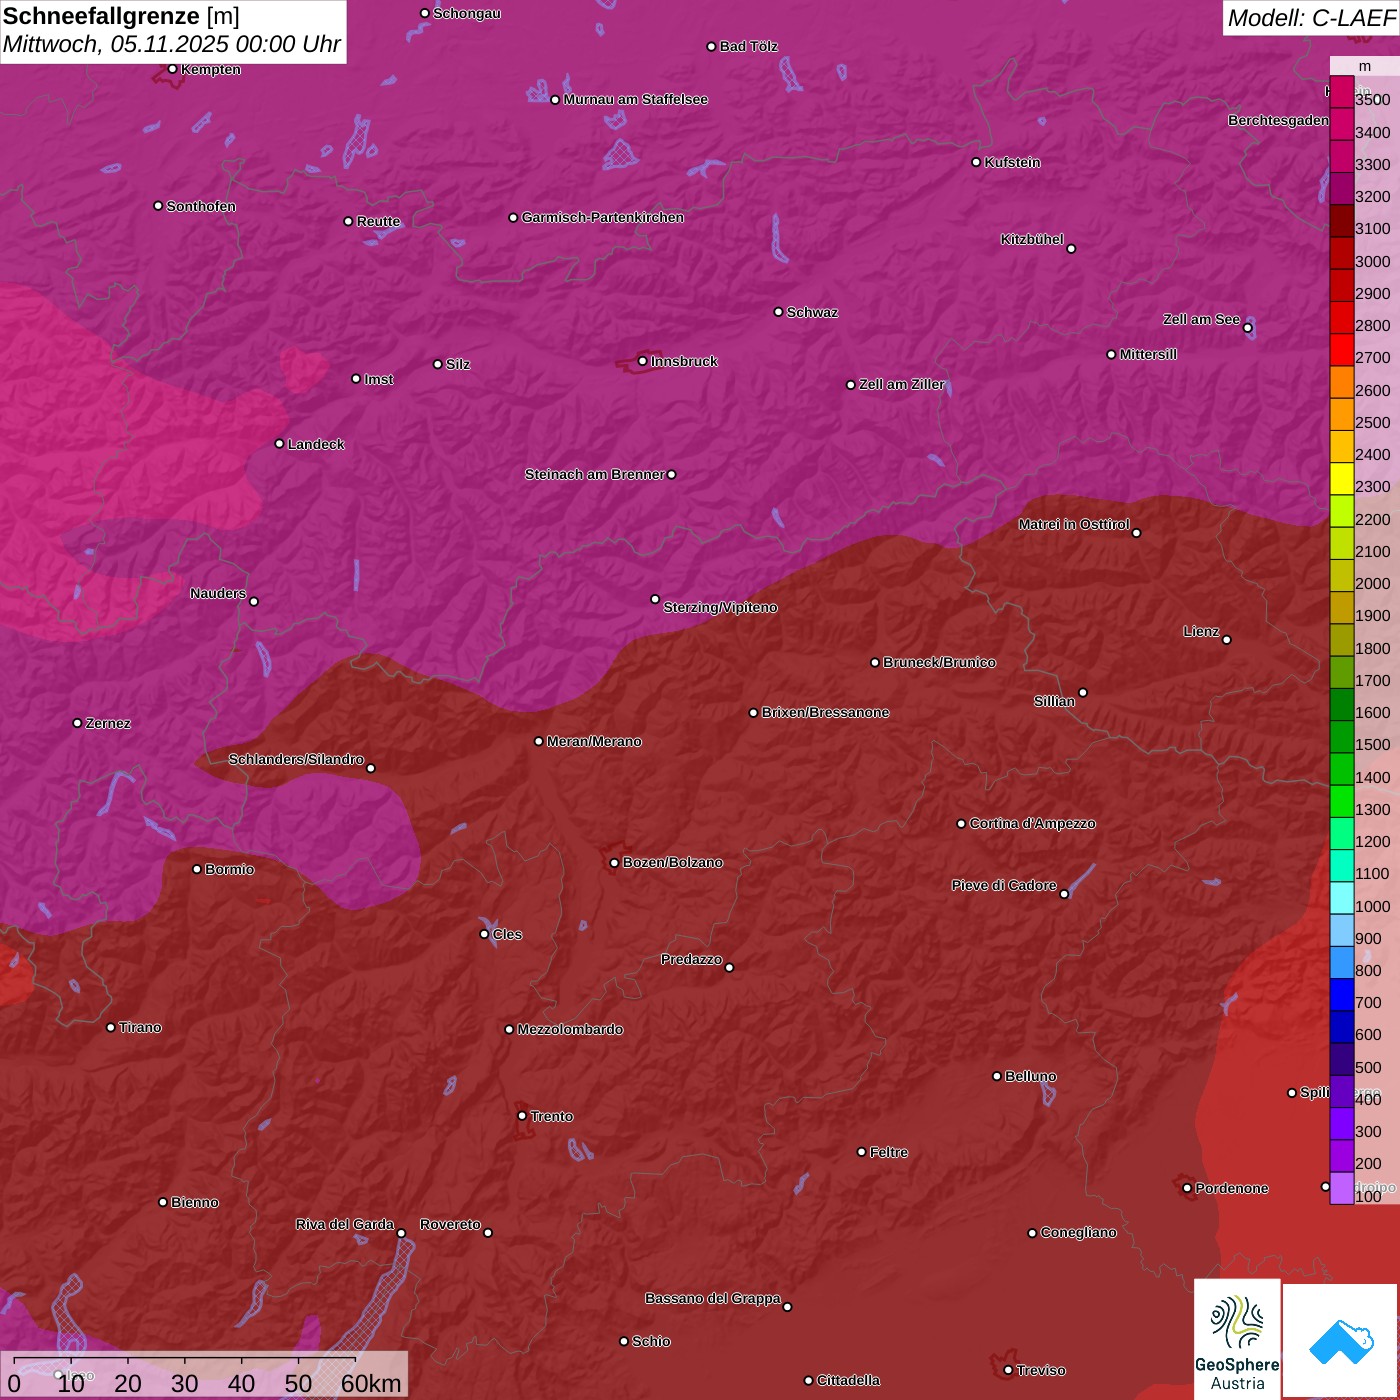Click the legend value '3000'
The width and height of the screenshot is (1400, 1400).
1372,261
